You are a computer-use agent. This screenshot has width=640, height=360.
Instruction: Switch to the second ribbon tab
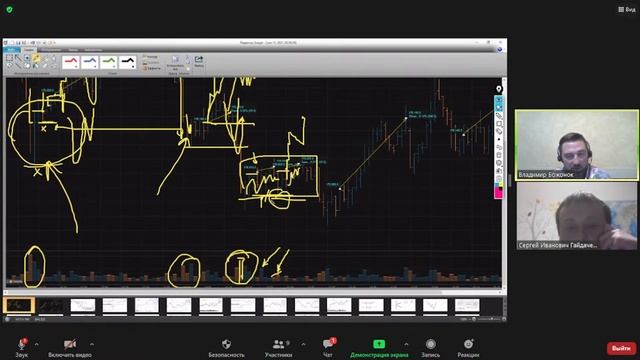[29, 50]
